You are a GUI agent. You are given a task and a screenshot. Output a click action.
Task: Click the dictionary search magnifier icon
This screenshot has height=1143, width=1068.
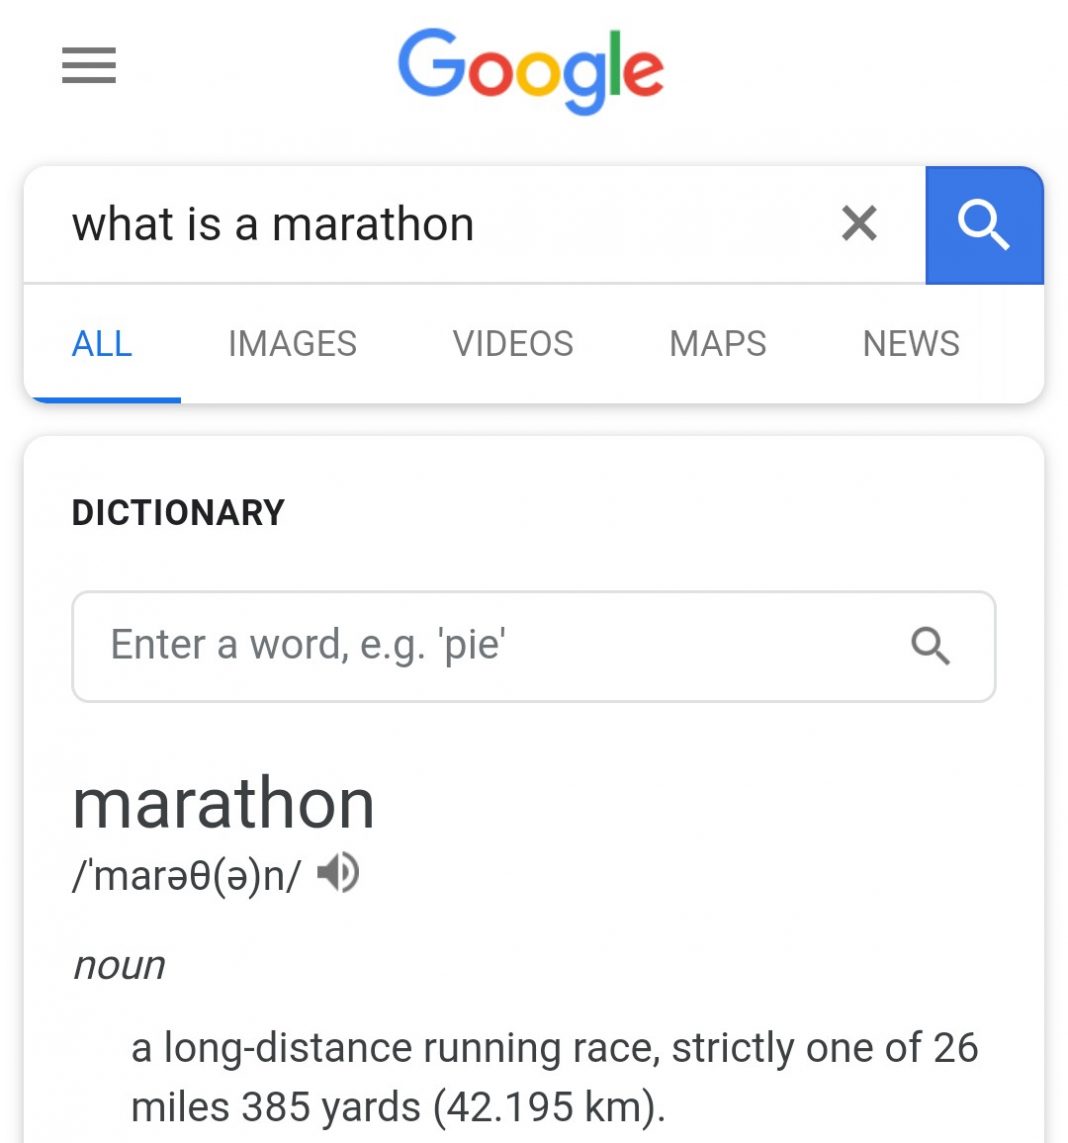click(x=930, y=646)
